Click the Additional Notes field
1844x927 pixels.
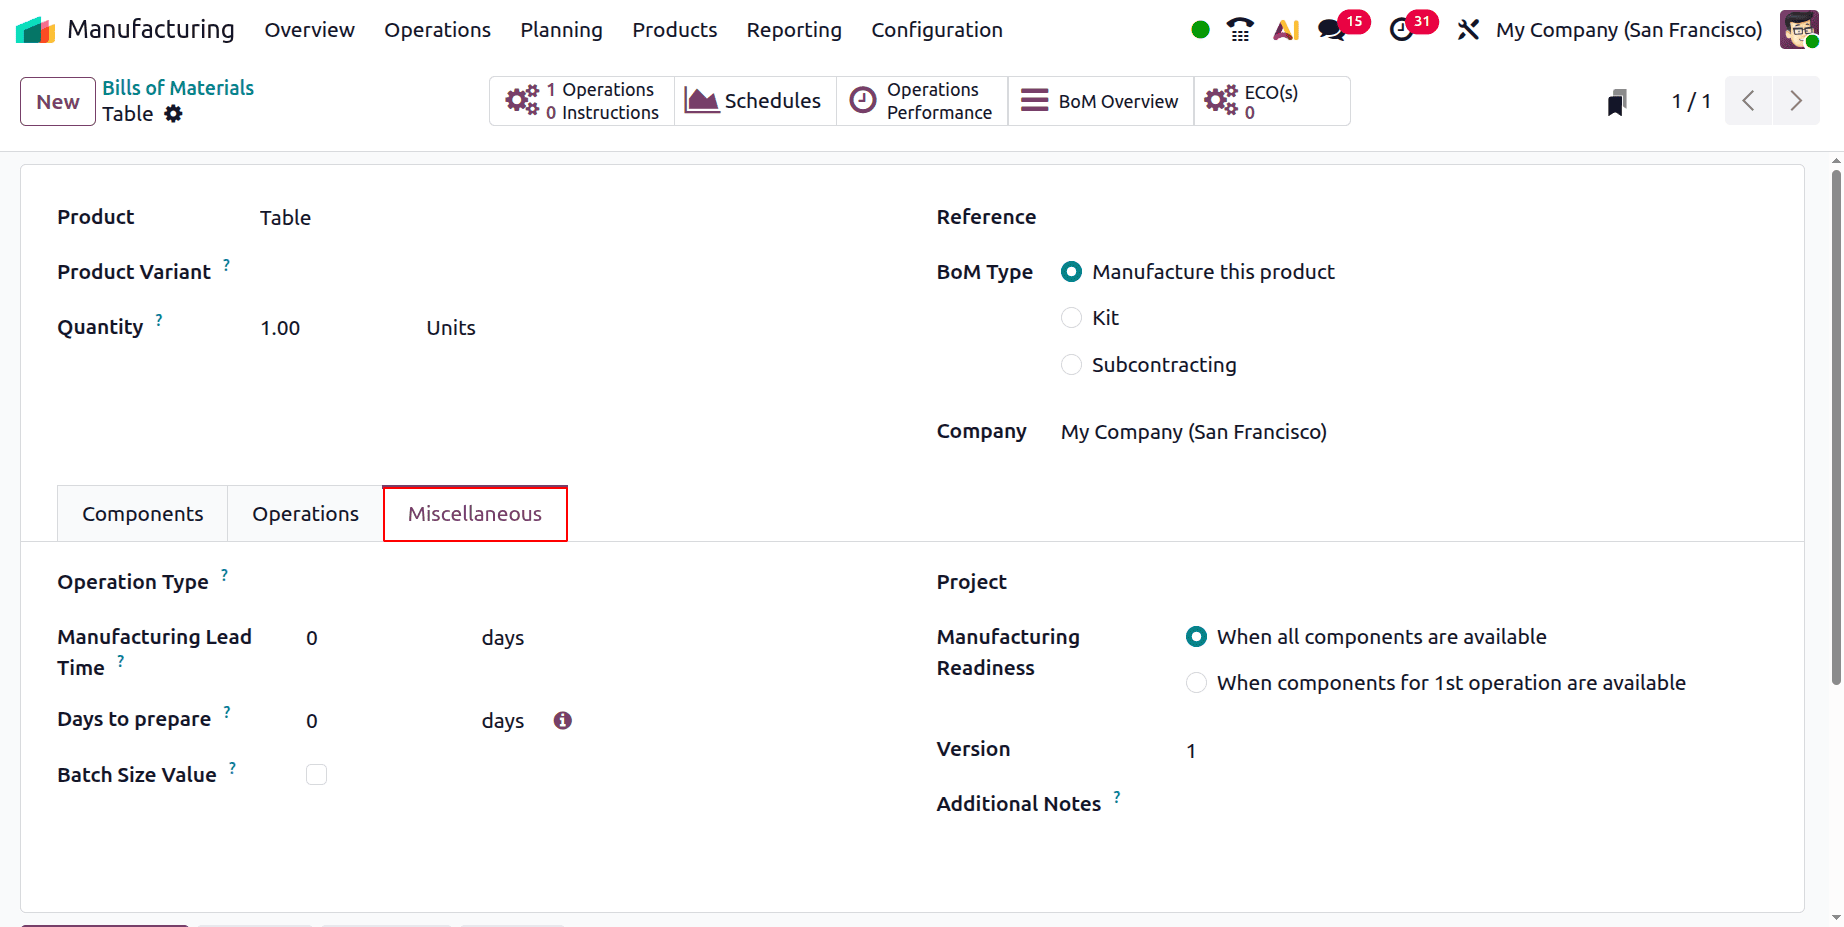click(x=1475, y=805)
